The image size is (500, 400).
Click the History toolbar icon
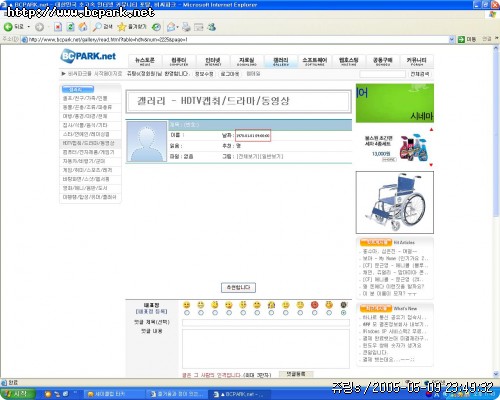click(x=156, y=27)
